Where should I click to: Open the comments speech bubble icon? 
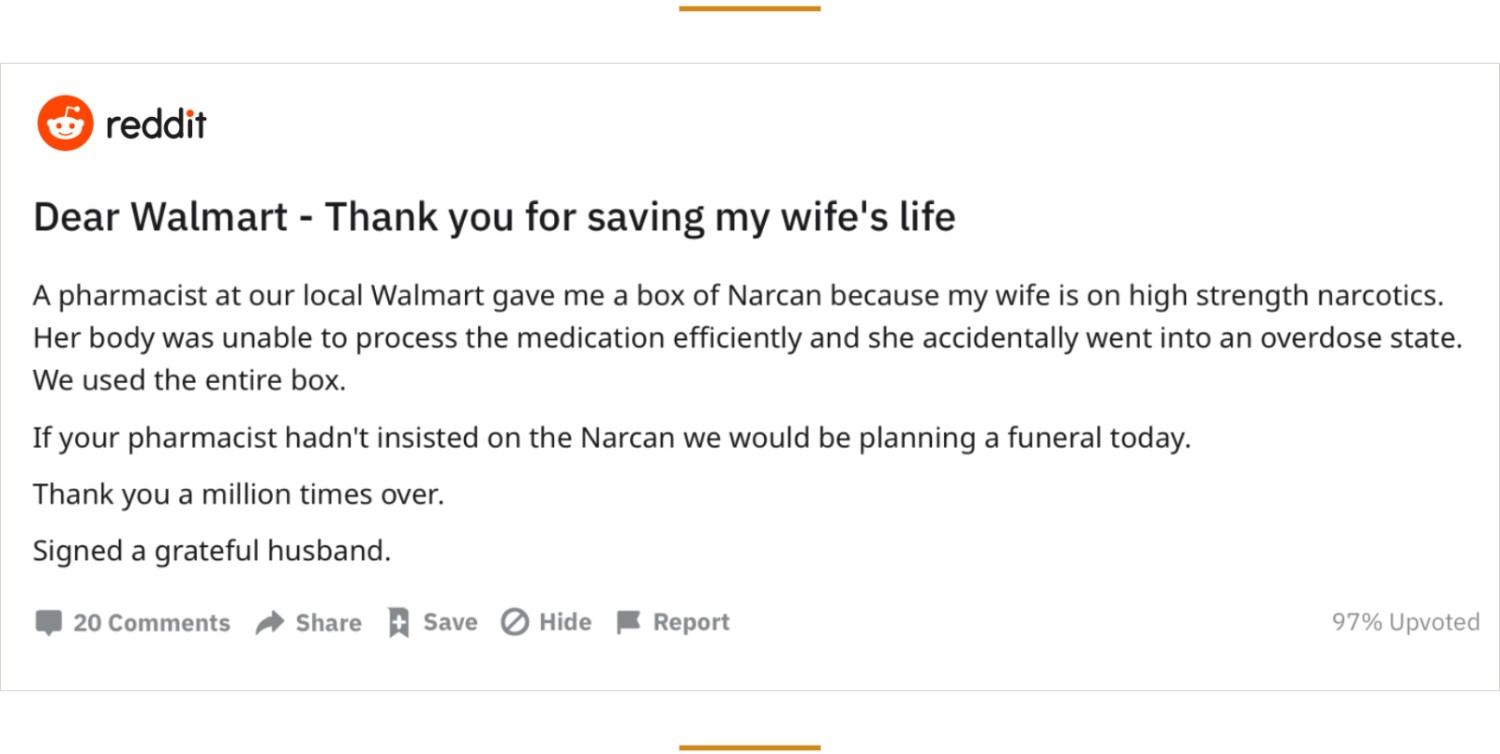pyautogui.click(x=48, y=623)
